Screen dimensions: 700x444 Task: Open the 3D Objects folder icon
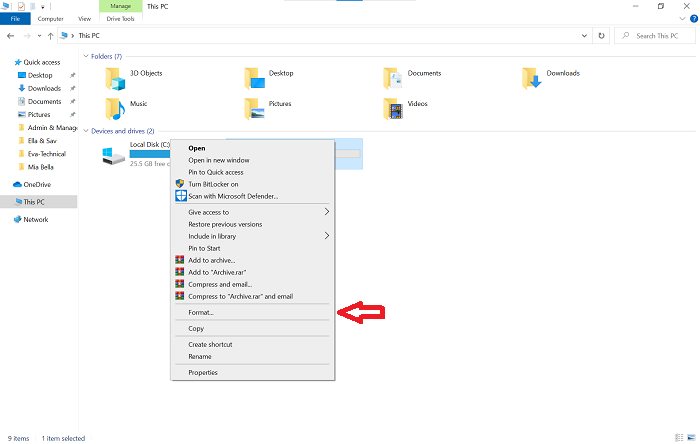click(x=115, y=79)
